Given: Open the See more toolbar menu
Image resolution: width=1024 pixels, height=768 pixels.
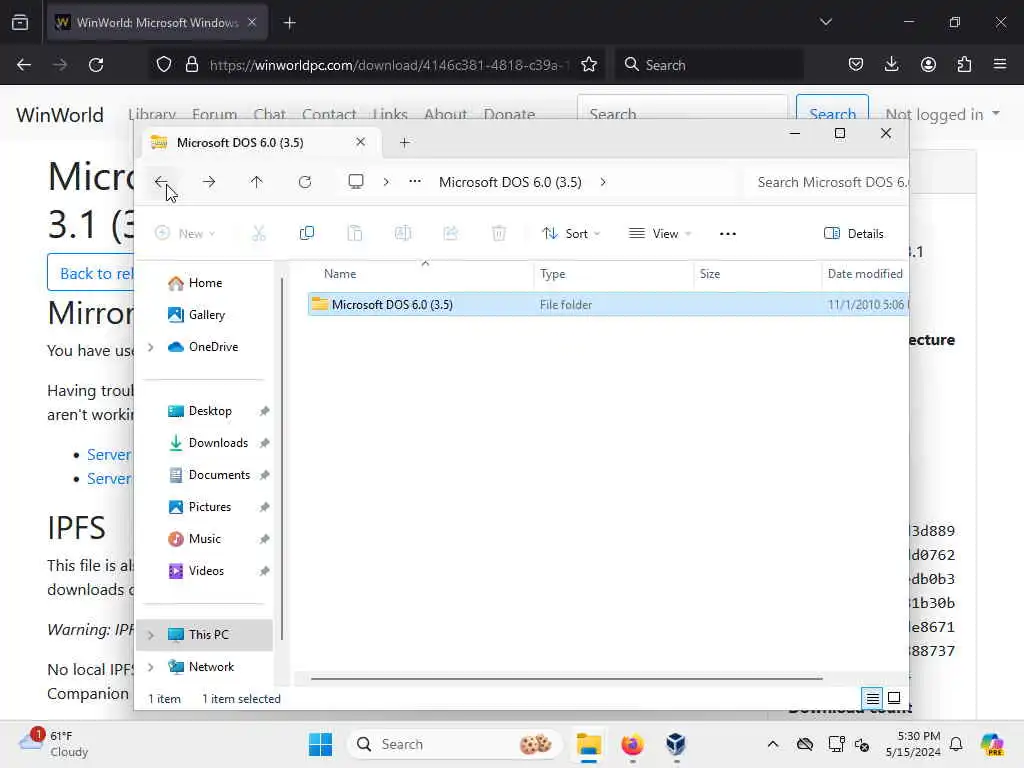Looking at the screenshot, I should (728, 234).
